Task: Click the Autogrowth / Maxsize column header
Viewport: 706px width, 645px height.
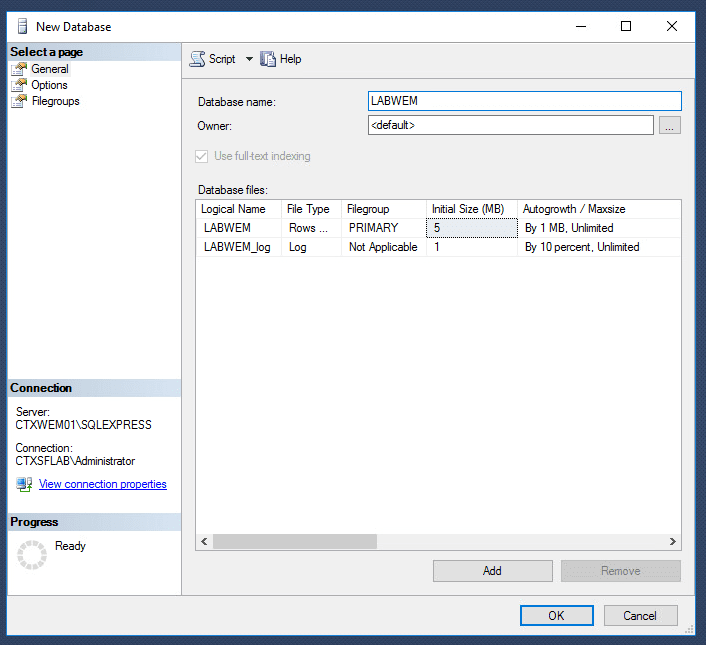Action: tap(599, 209)
